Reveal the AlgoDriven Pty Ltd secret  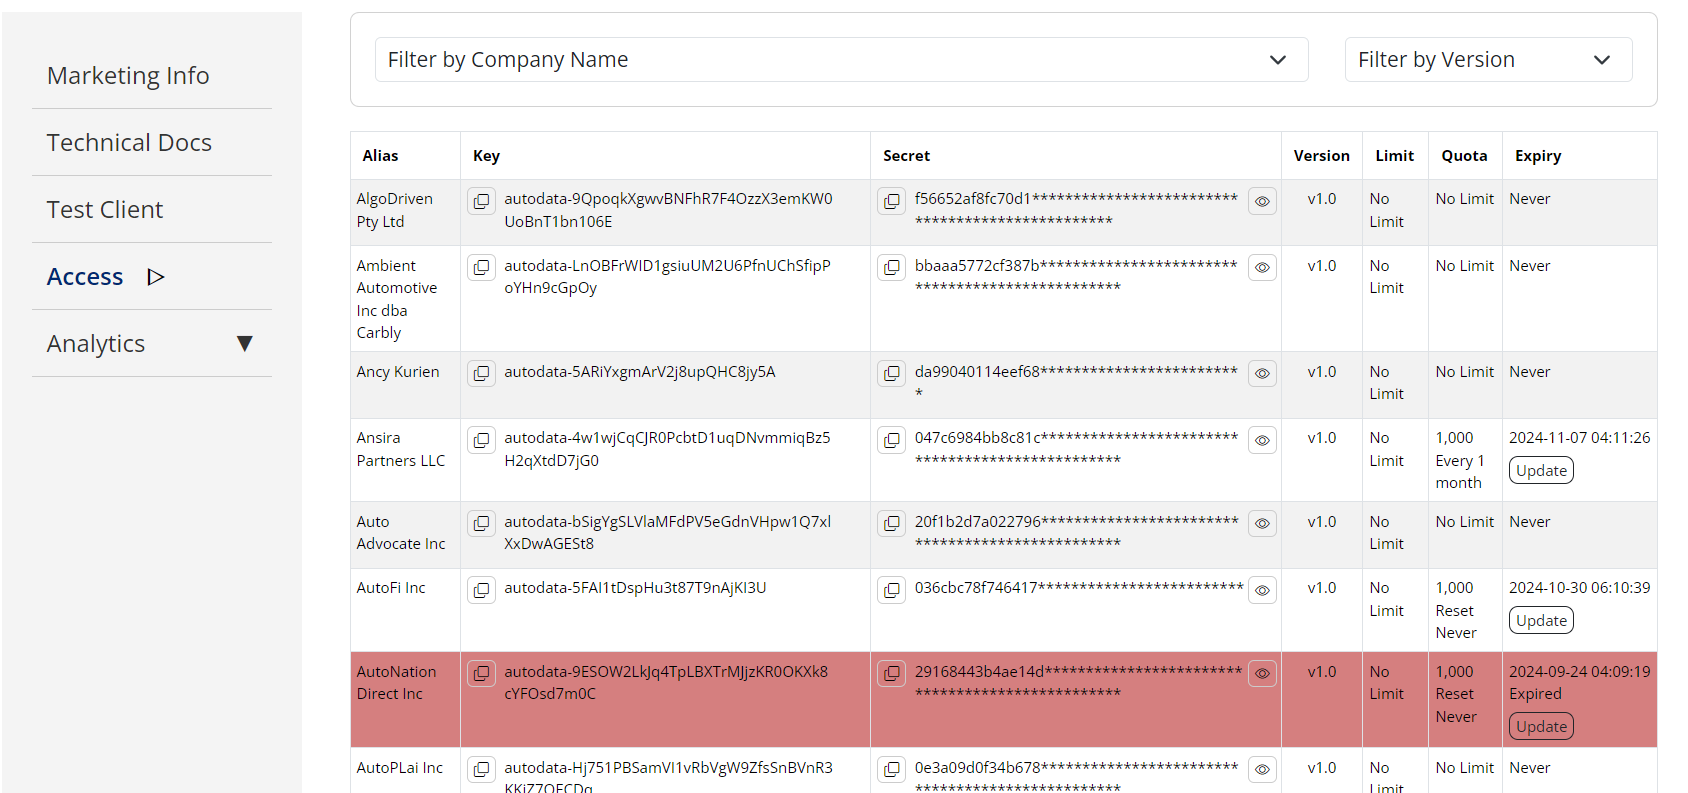pos(1262,201)
